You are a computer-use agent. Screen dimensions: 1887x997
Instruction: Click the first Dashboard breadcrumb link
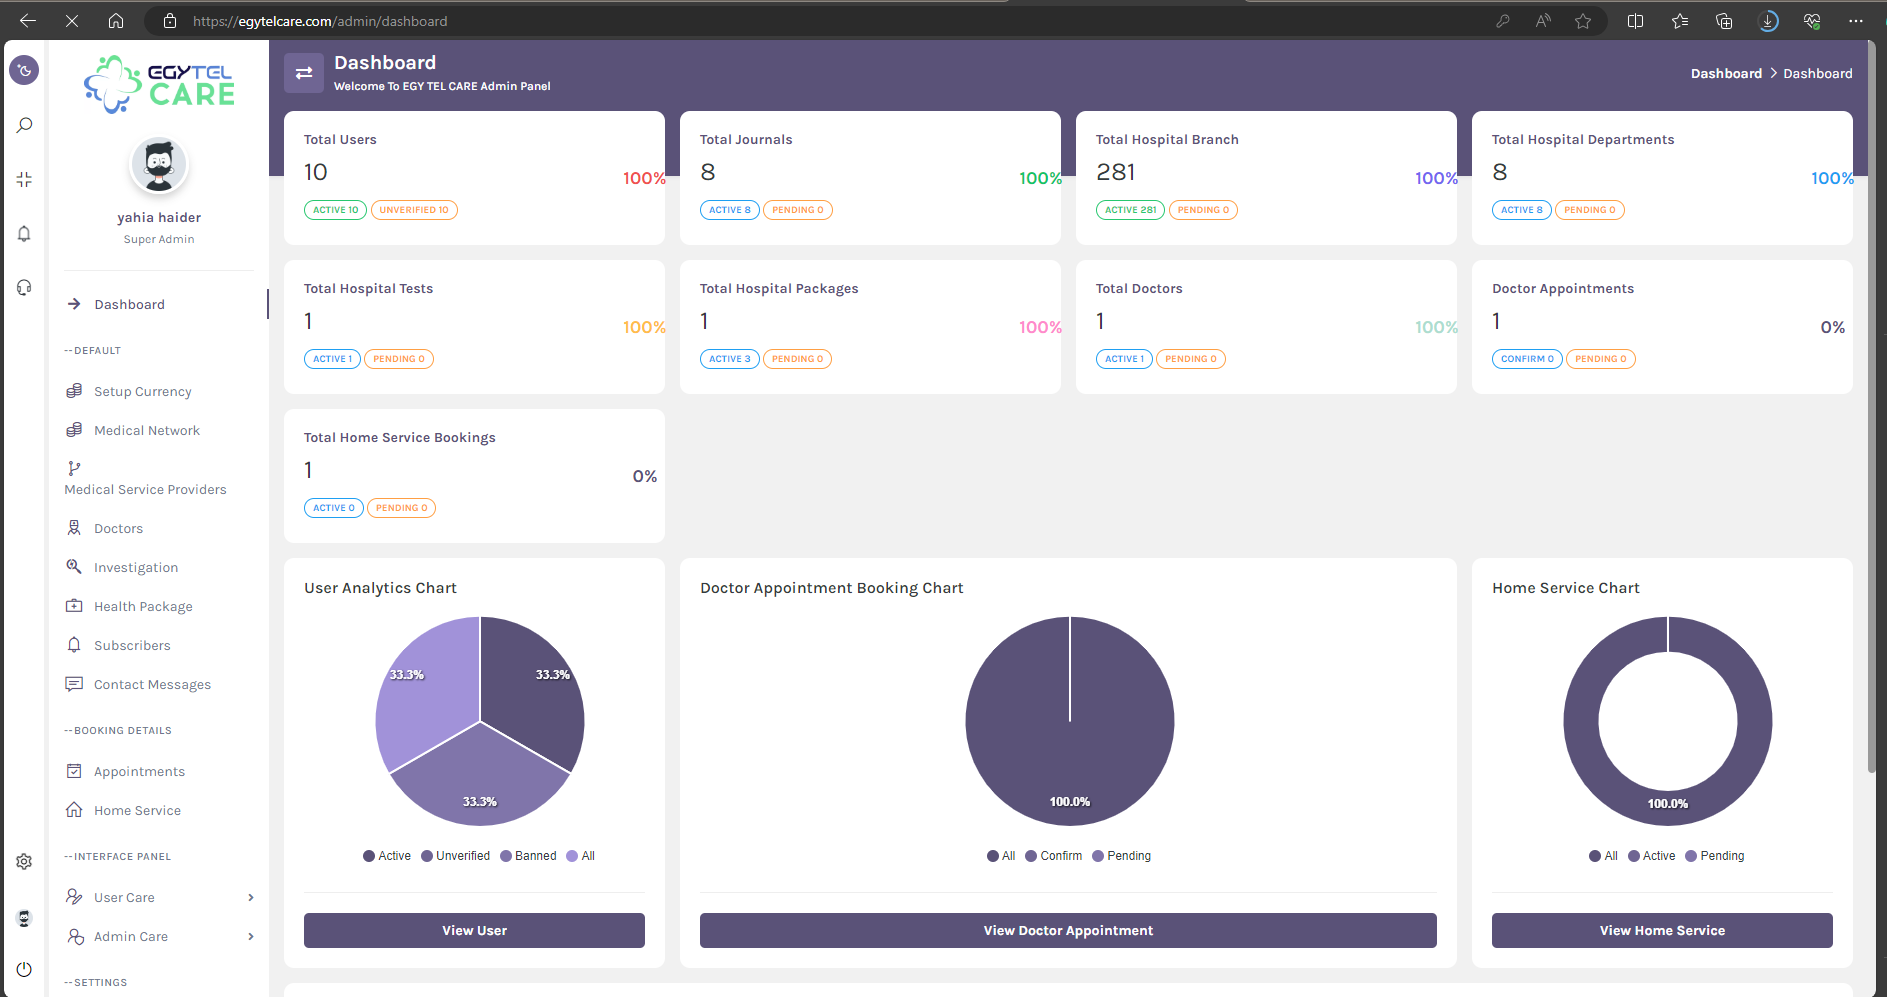1726,73
